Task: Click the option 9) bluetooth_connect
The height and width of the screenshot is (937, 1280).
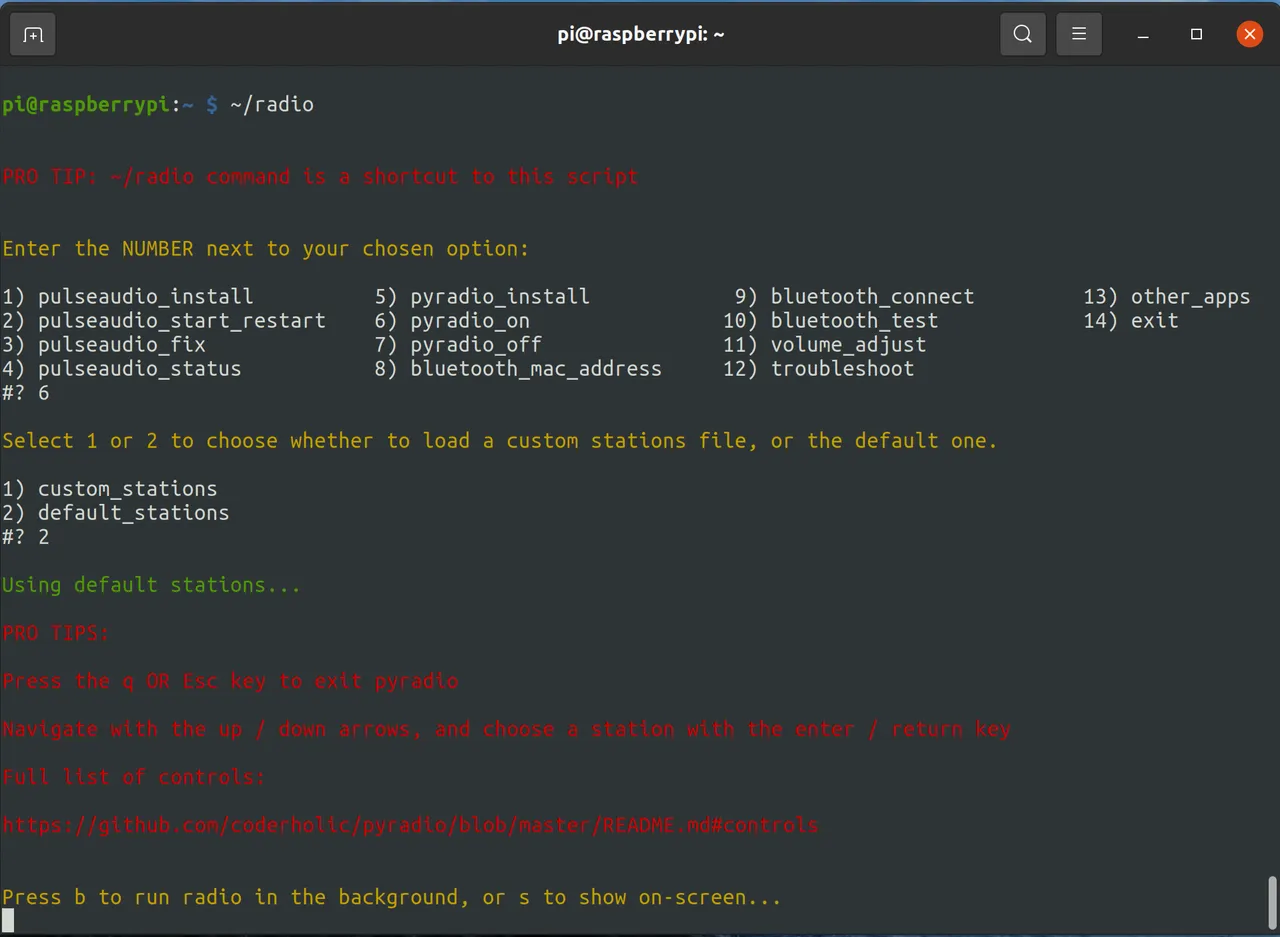Action: 854,297
